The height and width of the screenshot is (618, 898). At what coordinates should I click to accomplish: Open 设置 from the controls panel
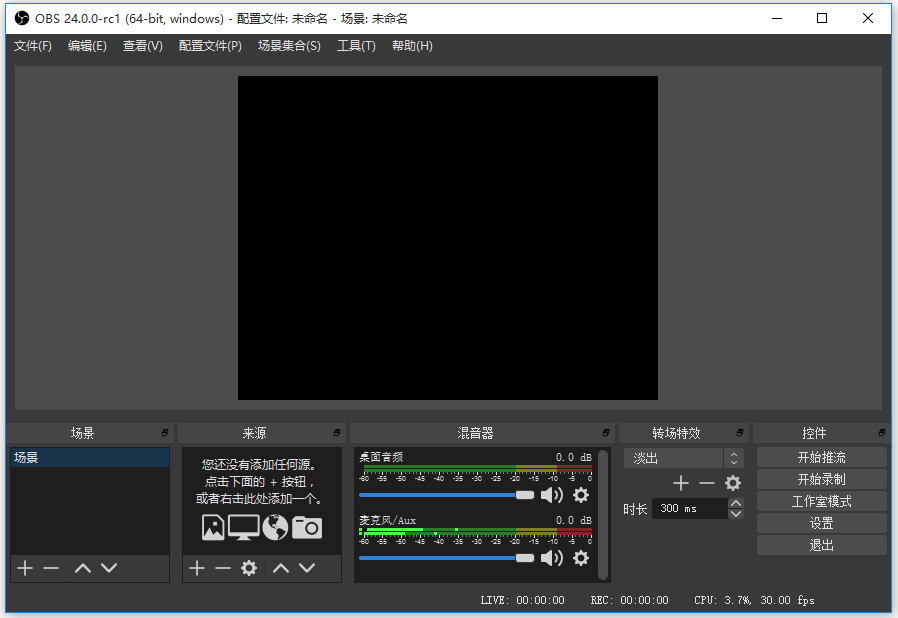[821, 522]
